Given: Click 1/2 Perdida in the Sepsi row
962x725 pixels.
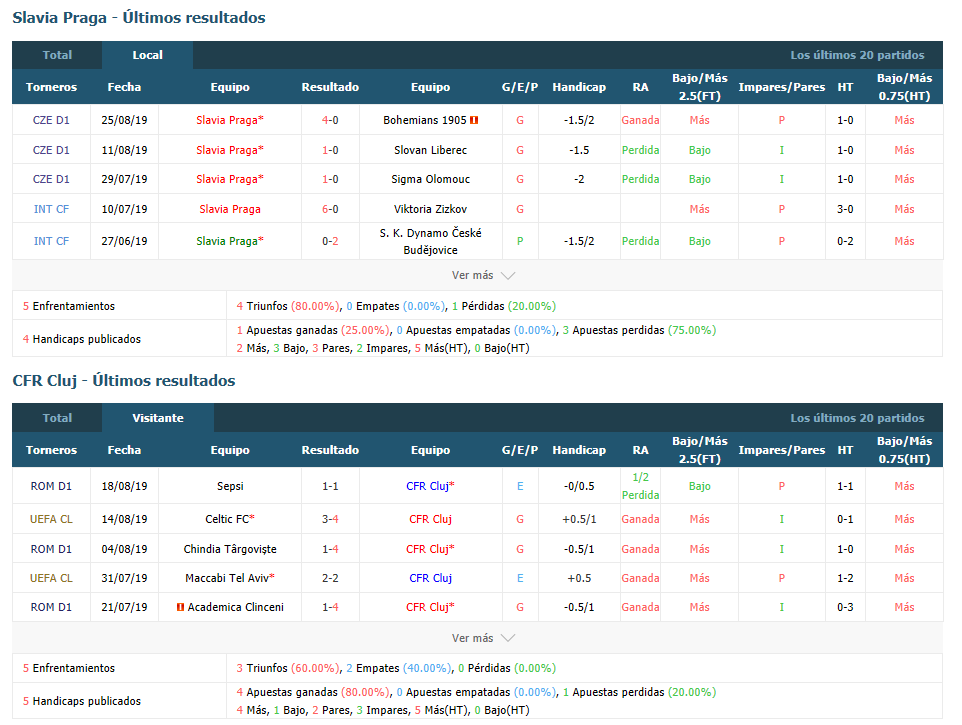Looking at the screenshot, I should (640, 486).
